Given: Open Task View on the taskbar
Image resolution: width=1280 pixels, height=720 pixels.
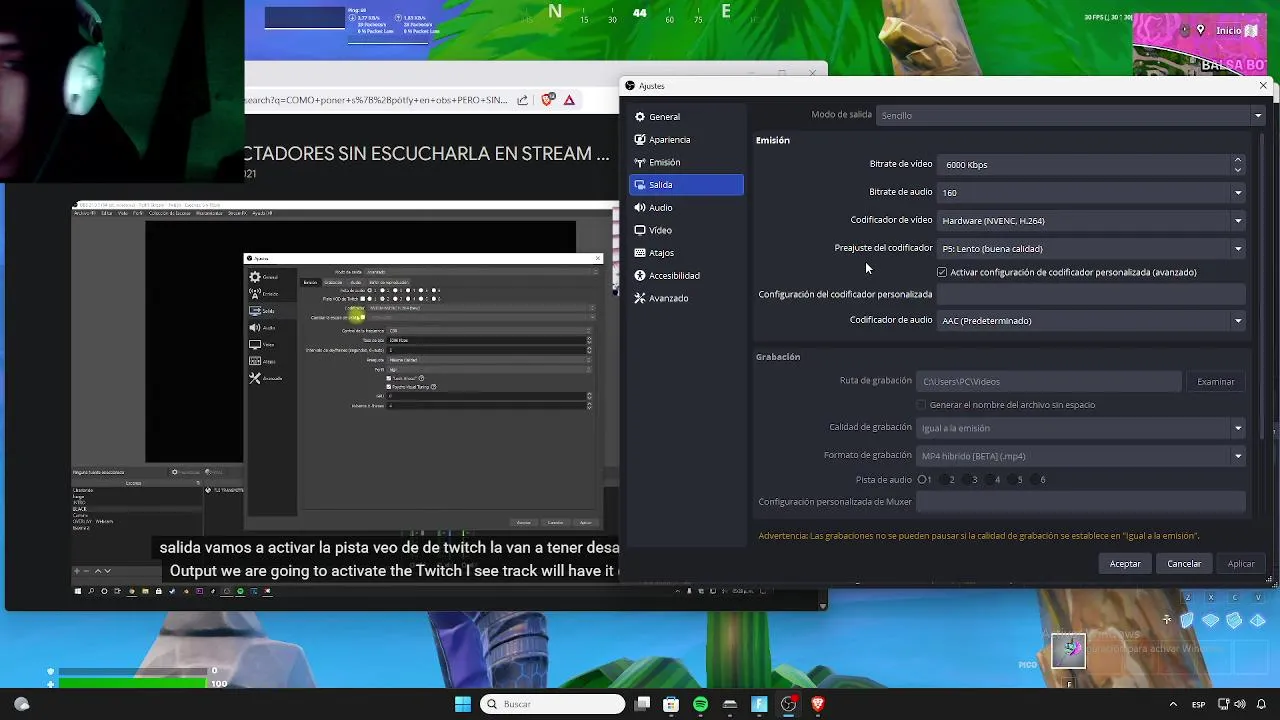Looking at the screenshot, I should (x=643, y=704).
